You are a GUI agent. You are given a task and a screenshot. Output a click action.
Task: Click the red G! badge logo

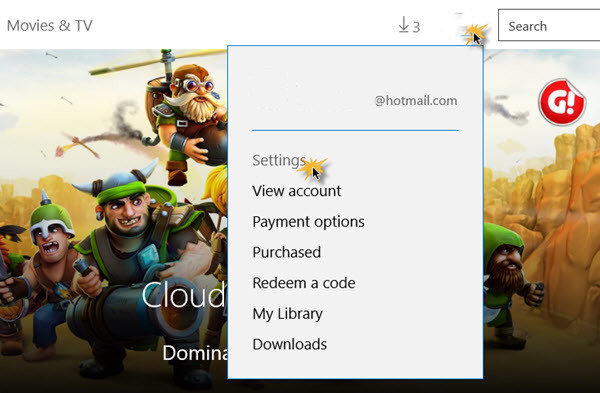561,102
